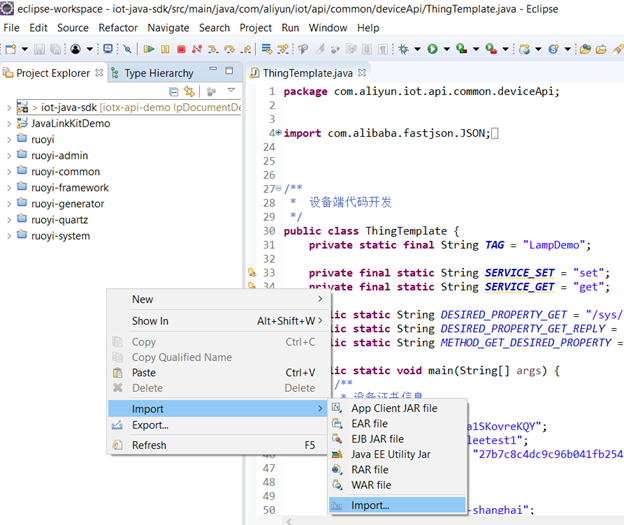Screen dimensions: 624x525
Task: Select the Project Explorer tab
Action: tap(53, 73)
